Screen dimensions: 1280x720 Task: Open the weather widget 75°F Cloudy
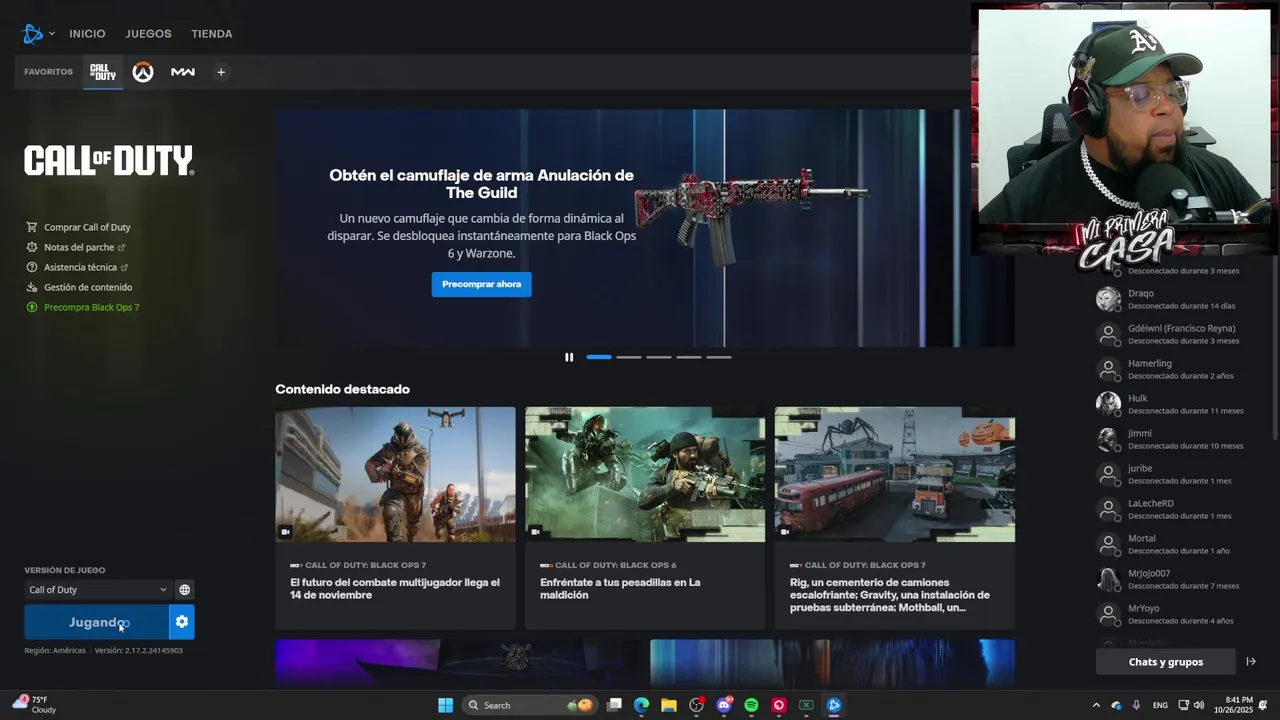34,705
